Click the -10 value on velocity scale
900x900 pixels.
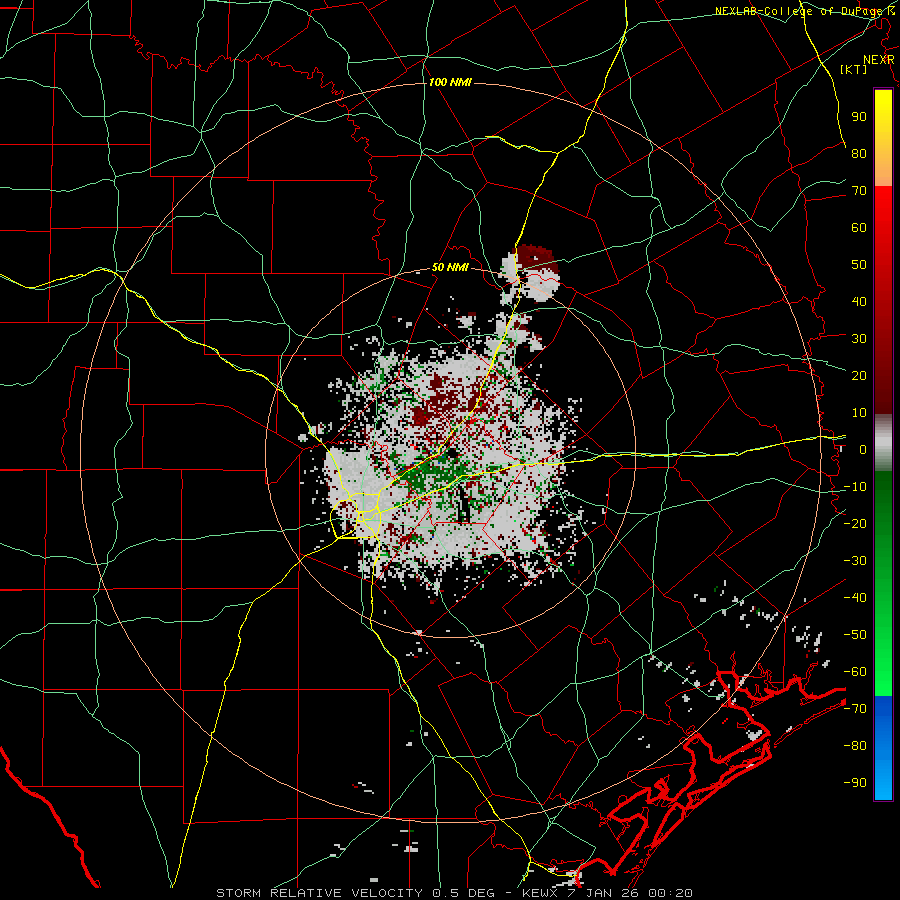[x=855, y=487]
